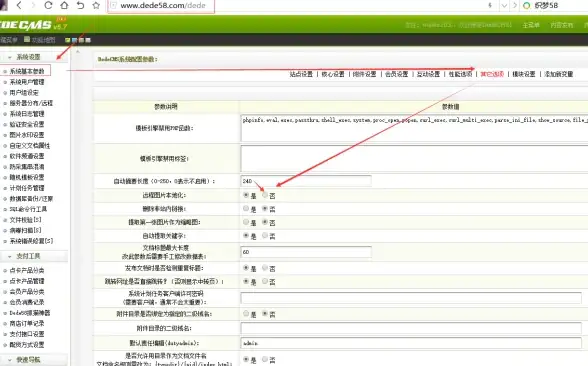Open 自定义文档属性 in sidebar

(30, 146)
